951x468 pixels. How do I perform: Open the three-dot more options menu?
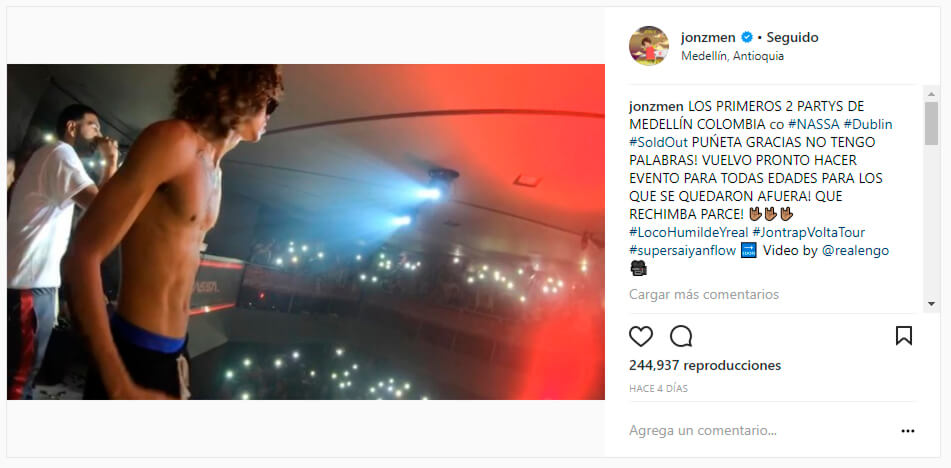[907, 431]
